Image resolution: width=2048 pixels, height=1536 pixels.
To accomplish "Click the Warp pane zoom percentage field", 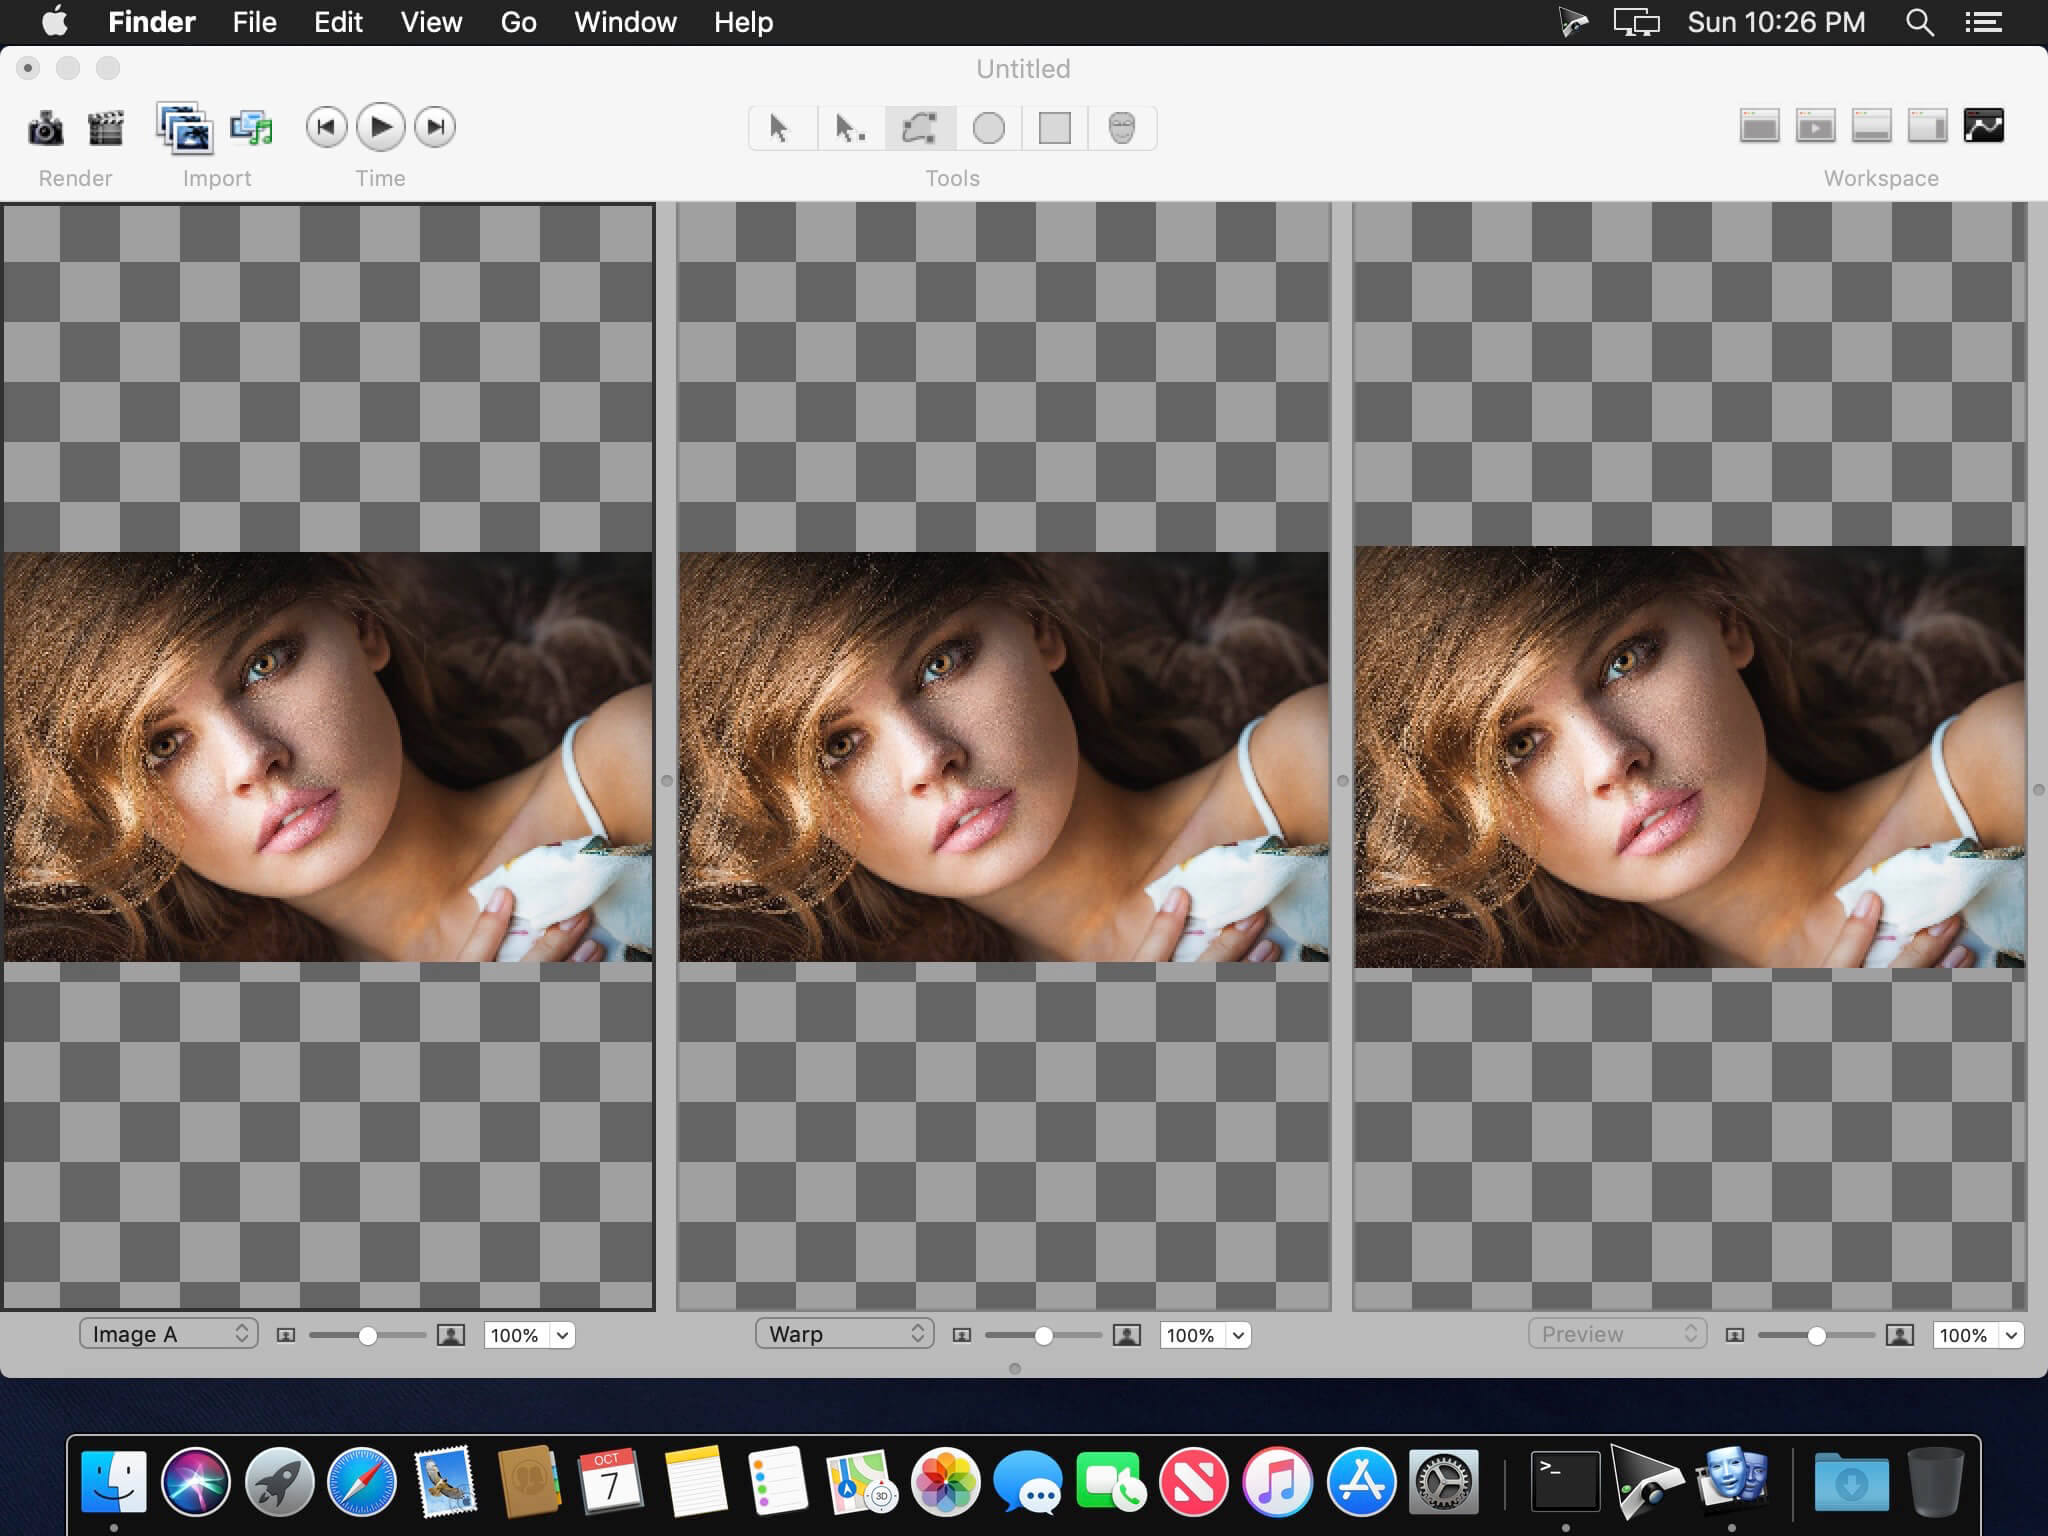I will tap(1191, 1335).
